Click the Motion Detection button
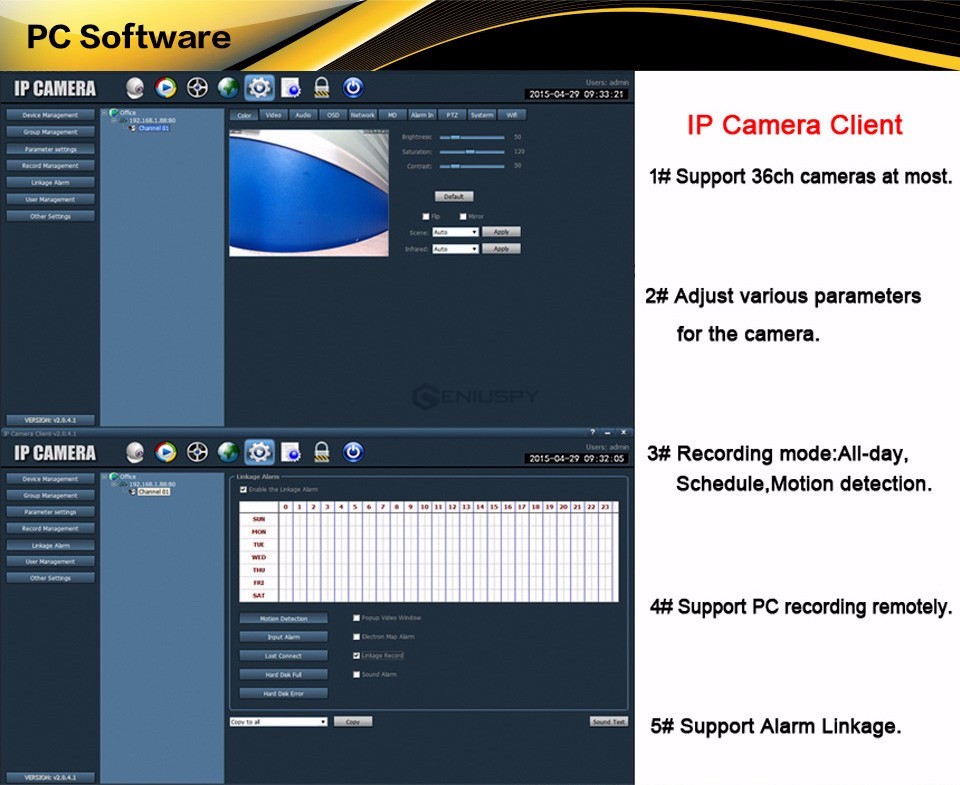Screen dimensions: 960x785 click(x=283, y=619)
